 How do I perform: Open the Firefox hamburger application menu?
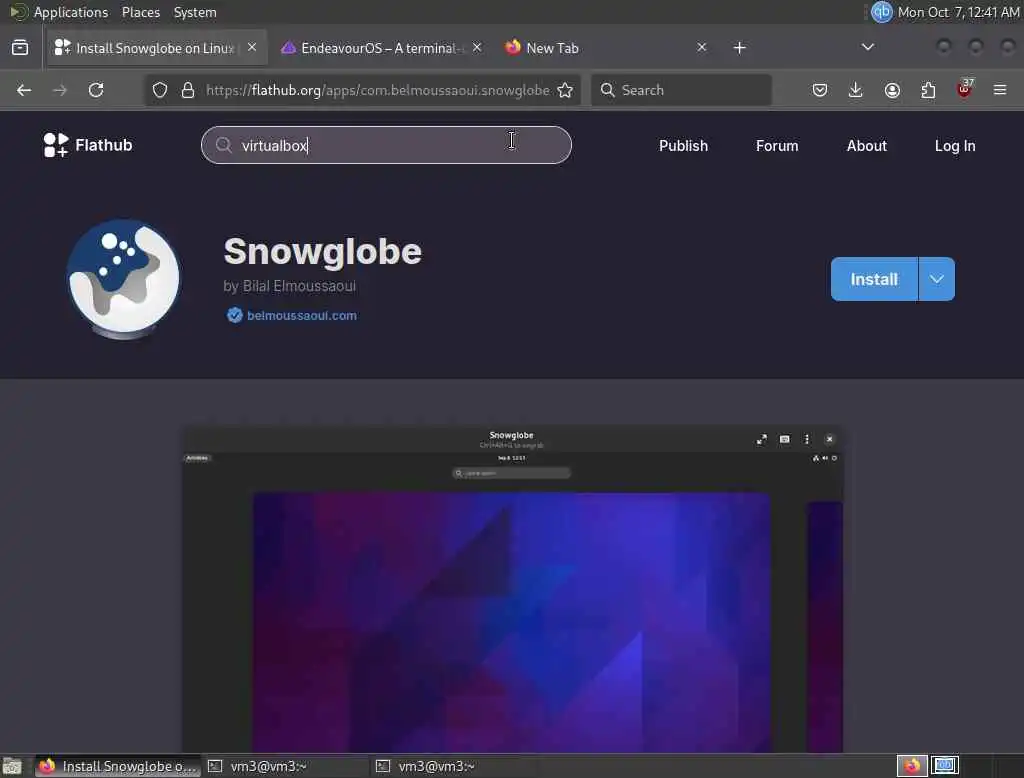(x=1000, y=90)
